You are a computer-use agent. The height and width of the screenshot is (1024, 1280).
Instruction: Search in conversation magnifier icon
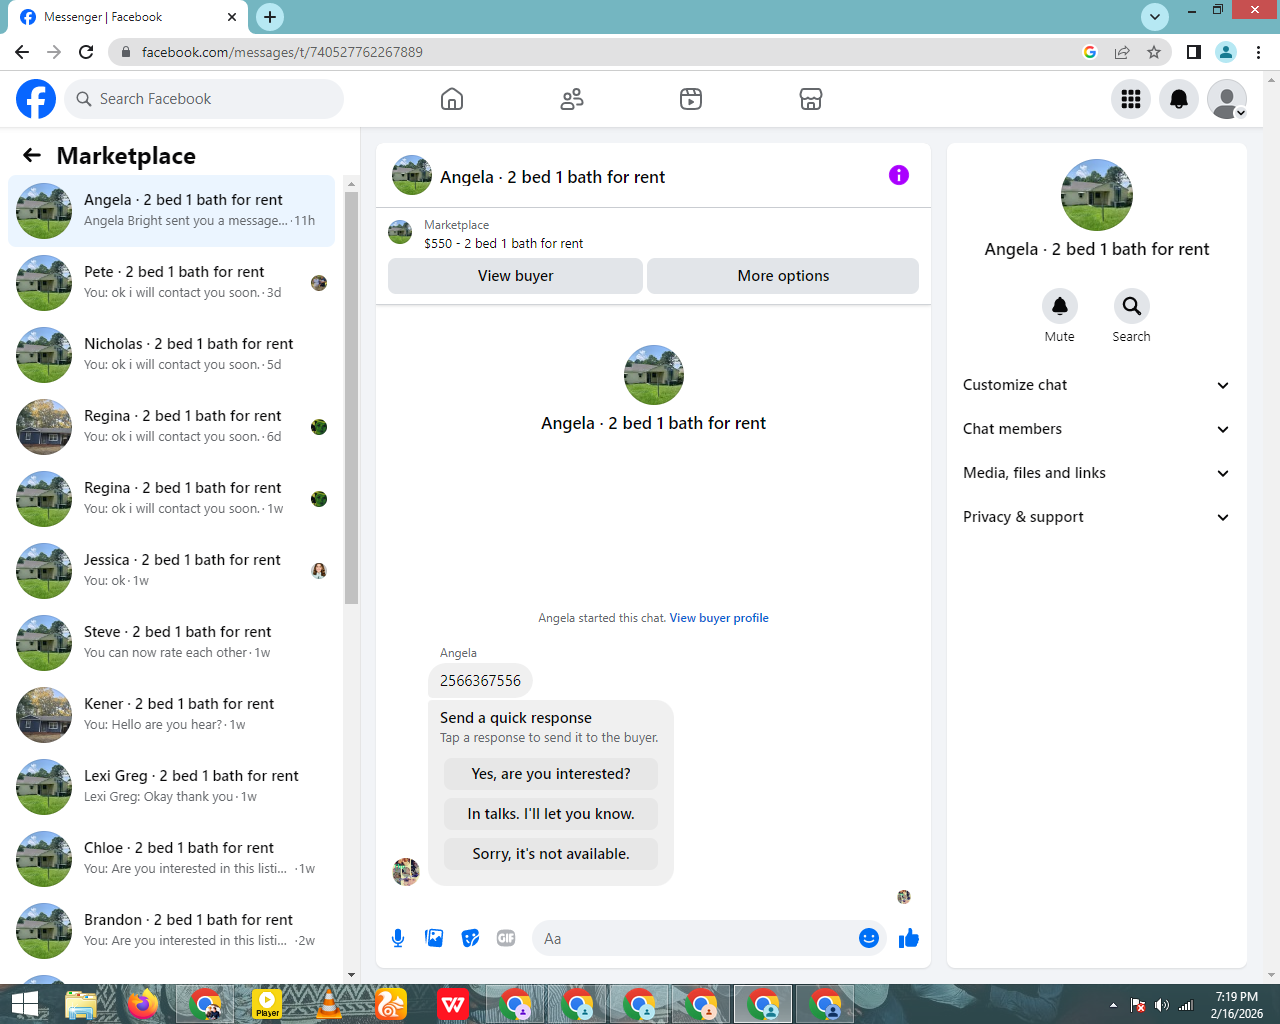pyautogui.click(x=1132, y=306)
